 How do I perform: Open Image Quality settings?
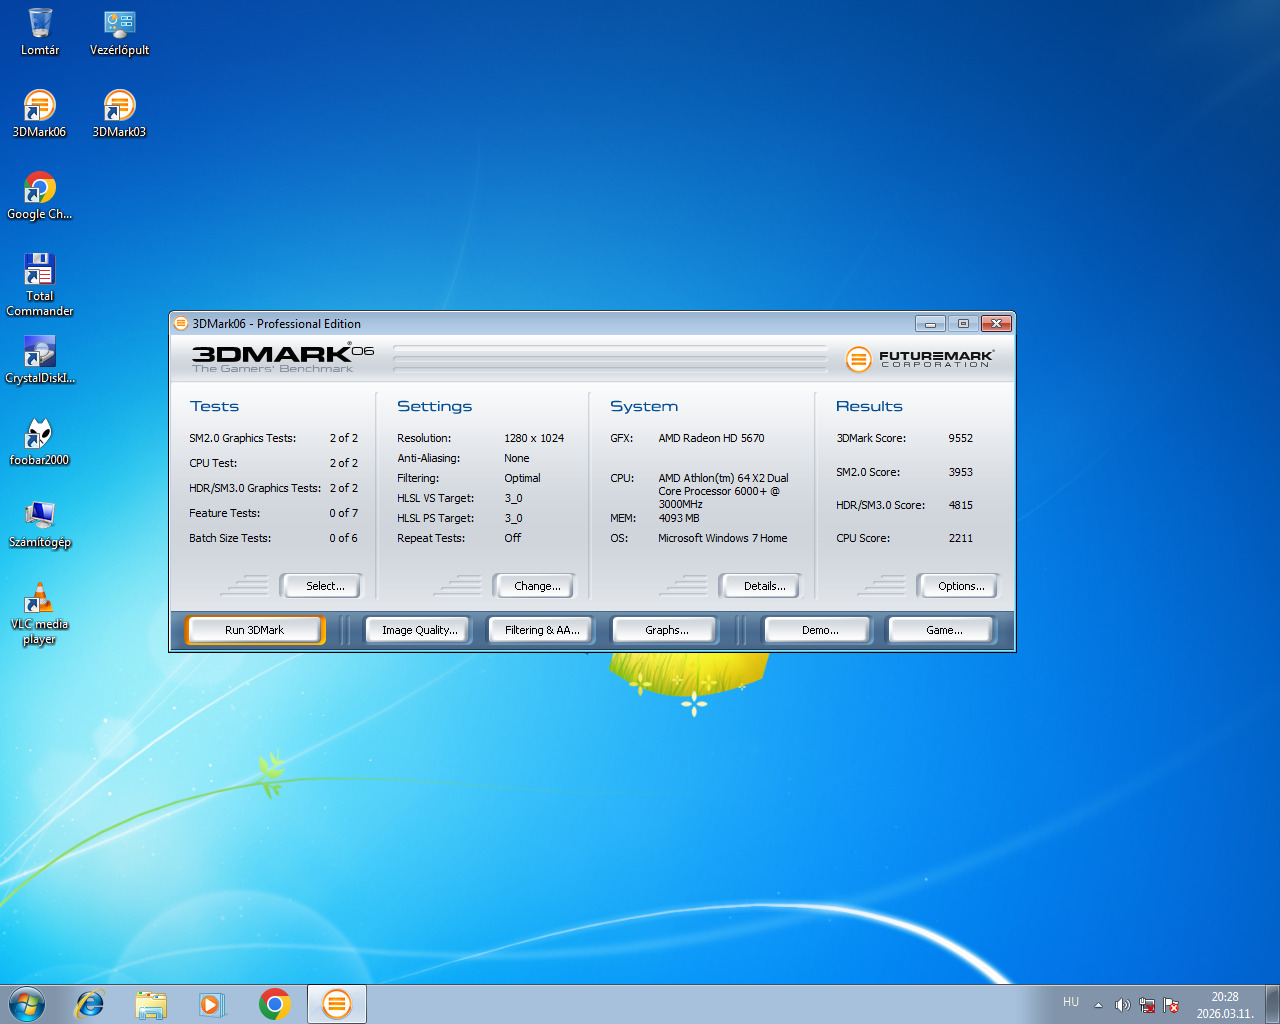point(419,630)
